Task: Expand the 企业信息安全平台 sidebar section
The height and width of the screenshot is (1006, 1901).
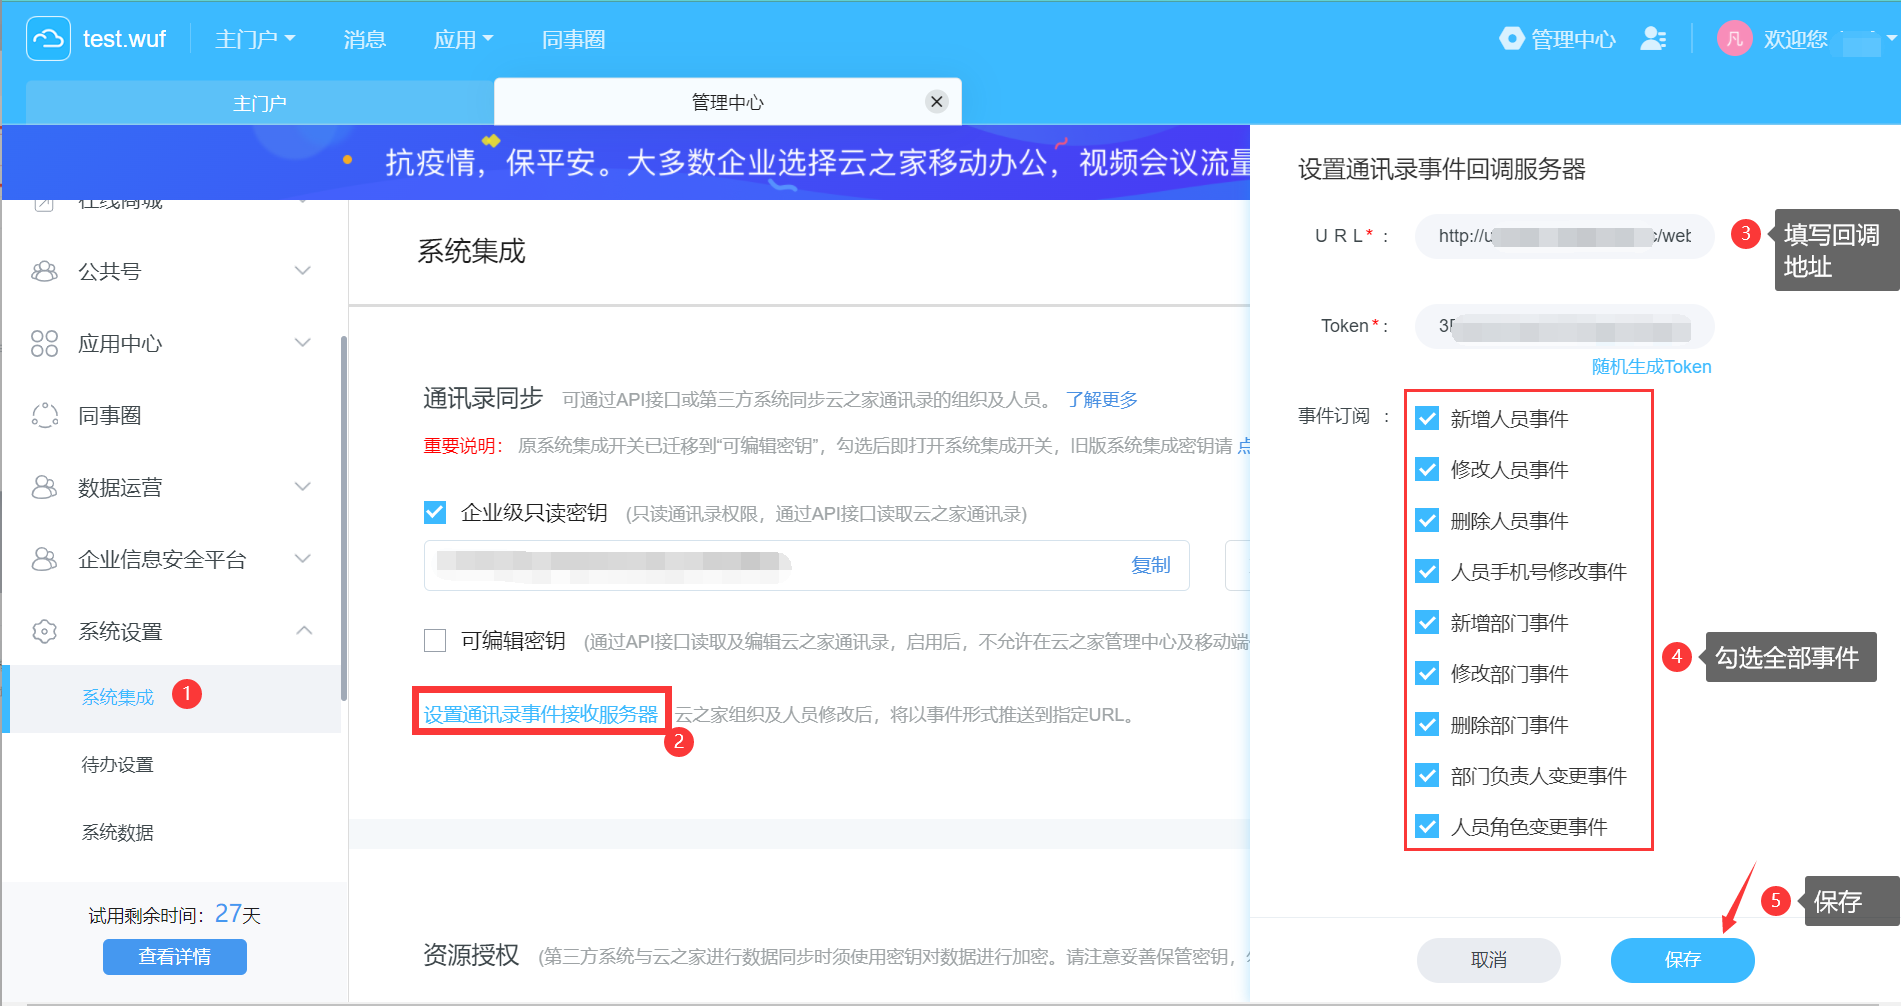Action: (303, 559)
